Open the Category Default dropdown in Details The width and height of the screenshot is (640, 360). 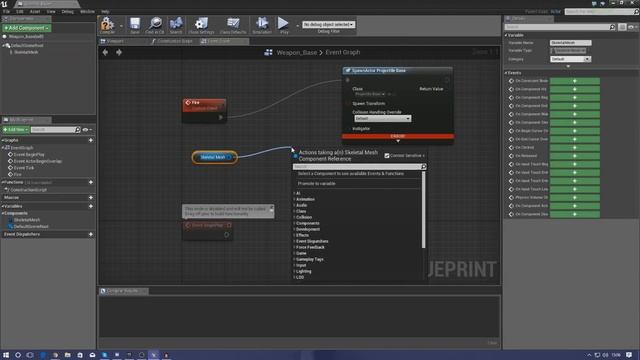coord(570,59)
